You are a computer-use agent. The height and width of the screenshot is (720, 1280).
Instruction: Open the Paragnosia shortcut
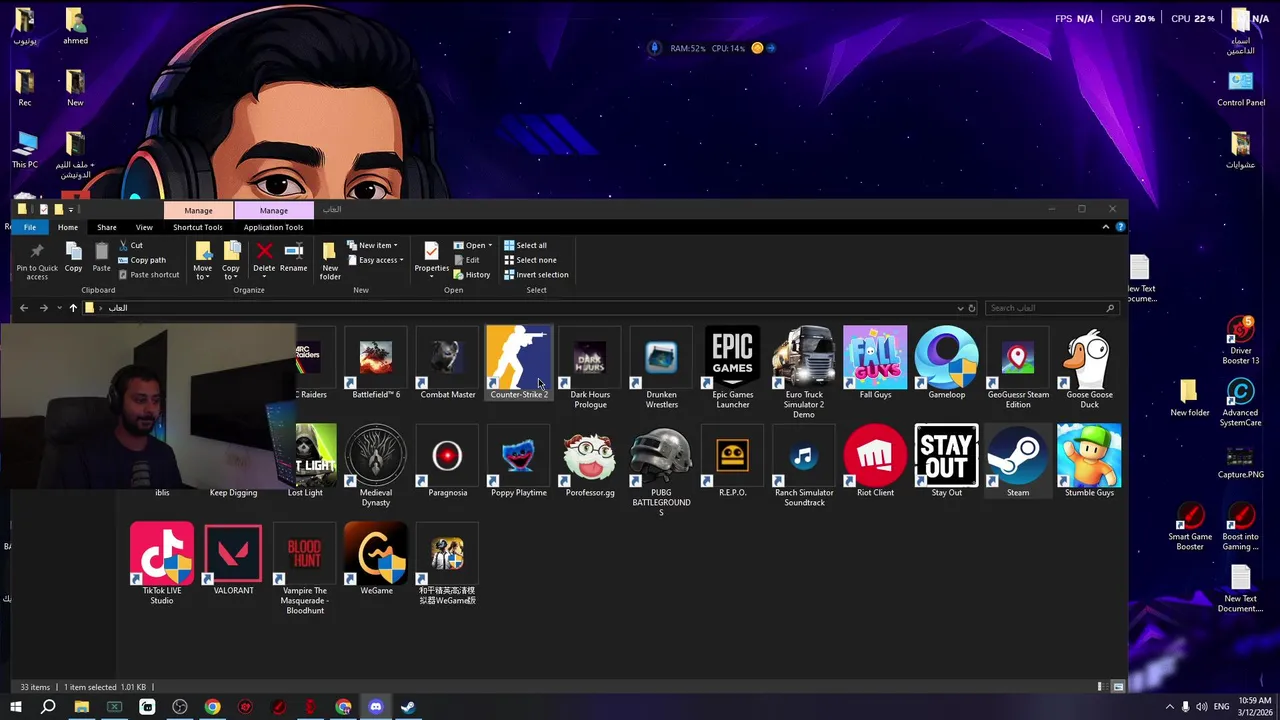coord(447,461)
